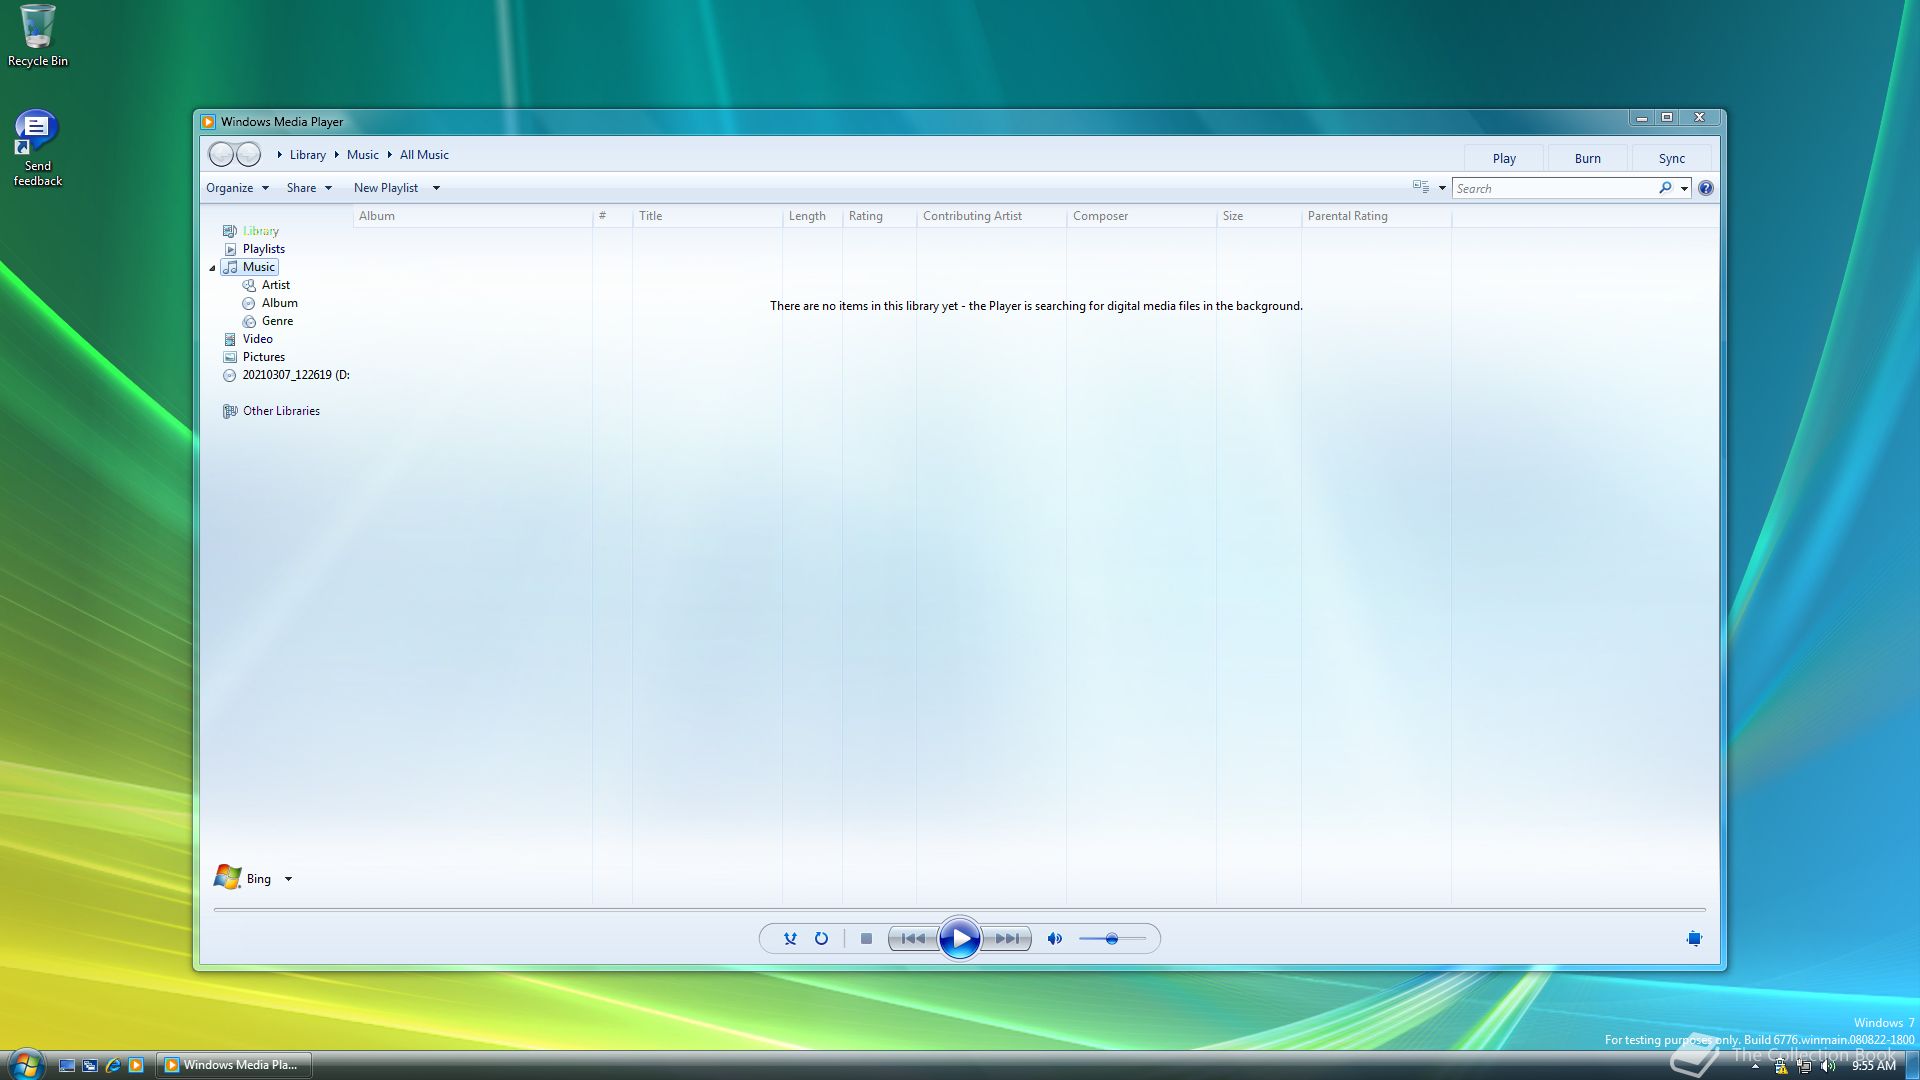Skip to the previous track
Screen dimensions: 1920x1080
[x=913, y=939]
